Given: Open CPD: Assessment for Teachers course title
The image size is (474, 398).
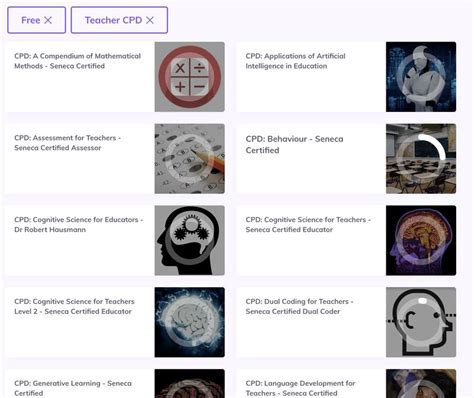Looking at the screenshot, I should pyautogui.click(x=67, y=143).
